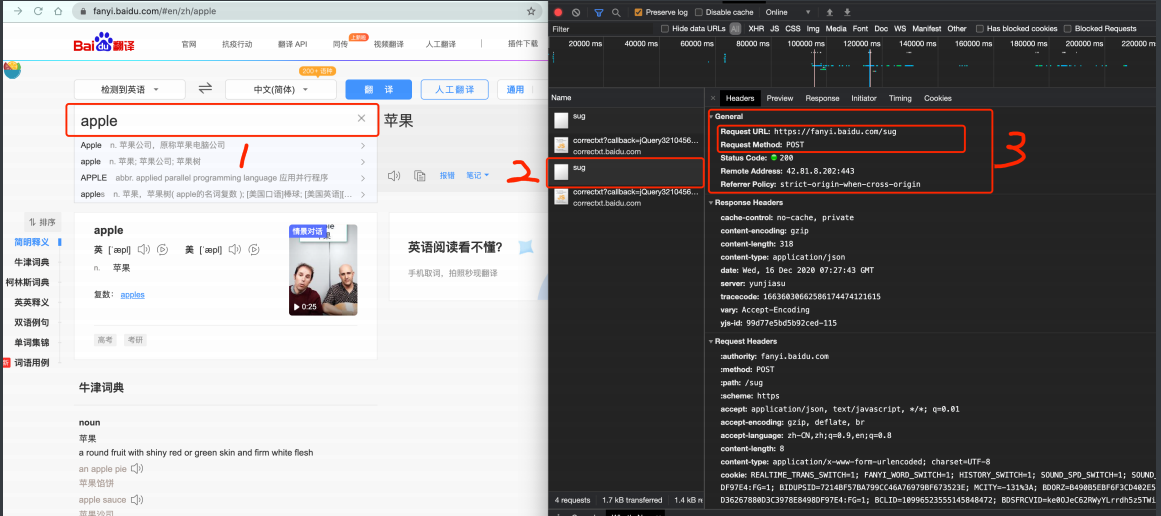Filter requests by JS type
1161x516 pixels.
(774, 29)
